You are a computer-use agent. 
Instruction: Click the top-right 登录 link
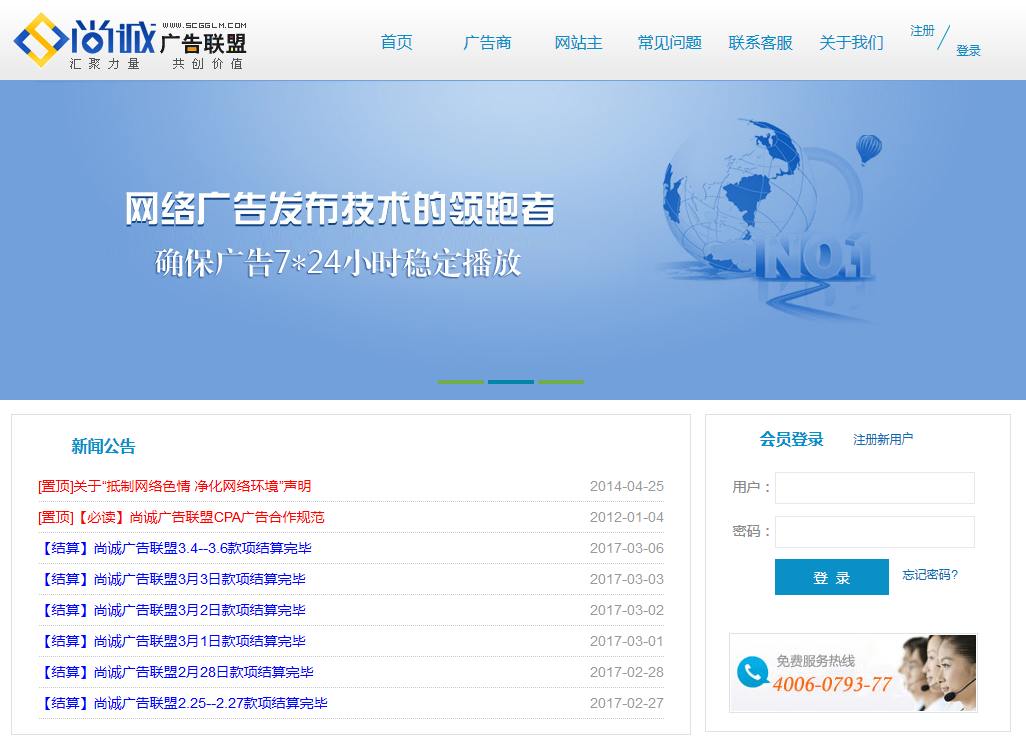pyautogui.click(x=968, y=51)
